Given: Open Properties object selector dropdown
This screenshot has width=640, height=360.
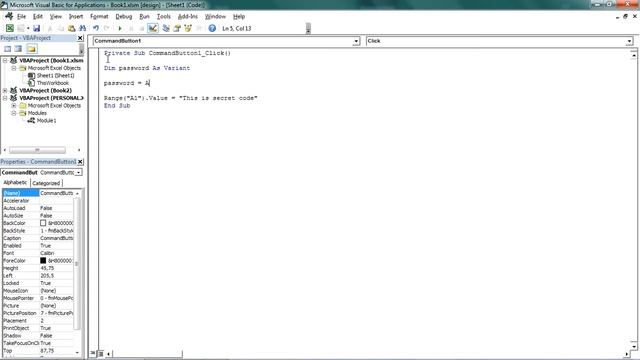Looking at the screenshot, I should click(x=78, y=173).
